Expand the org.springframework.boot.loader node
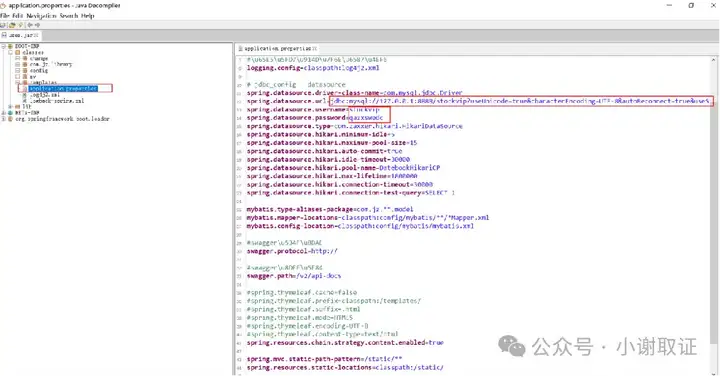Screen dimensions: 720x376 pos(3,118)
